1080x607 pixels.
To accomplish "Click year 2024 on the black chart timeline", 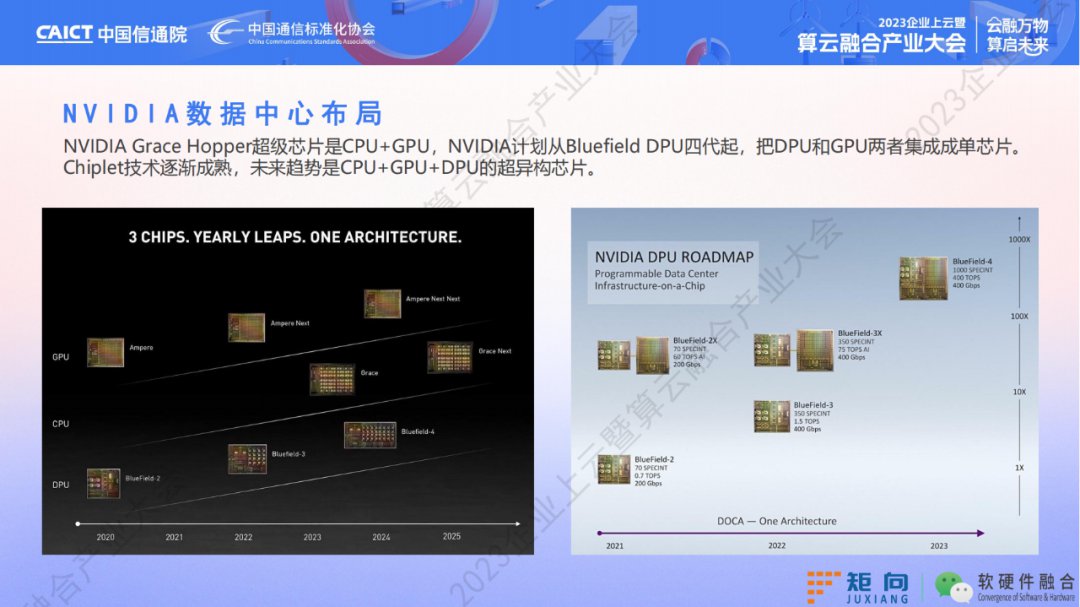I will pyautogui.click(x=381, y=537).
